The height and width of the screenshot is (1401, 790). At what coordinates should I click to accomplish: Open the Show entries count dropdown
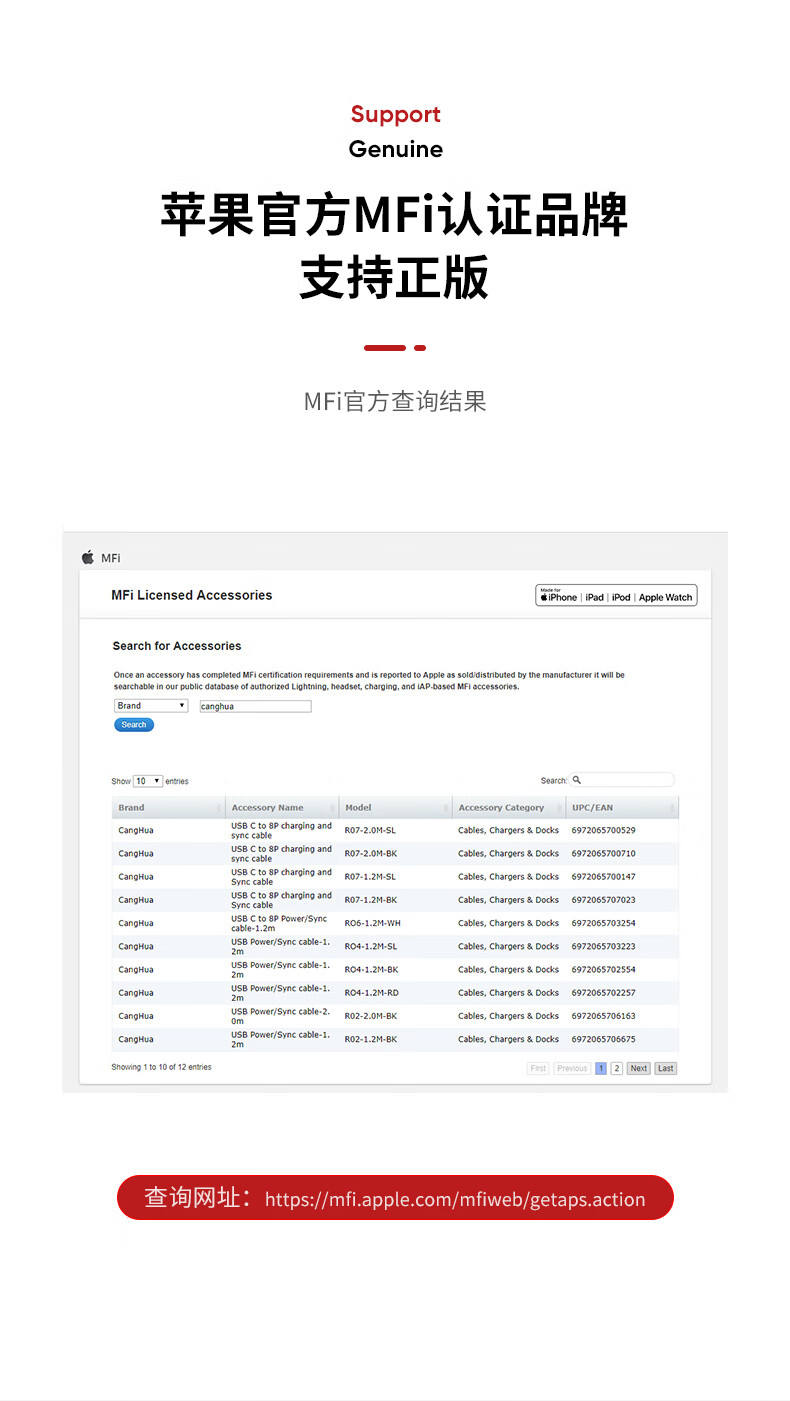coord(148,781)
